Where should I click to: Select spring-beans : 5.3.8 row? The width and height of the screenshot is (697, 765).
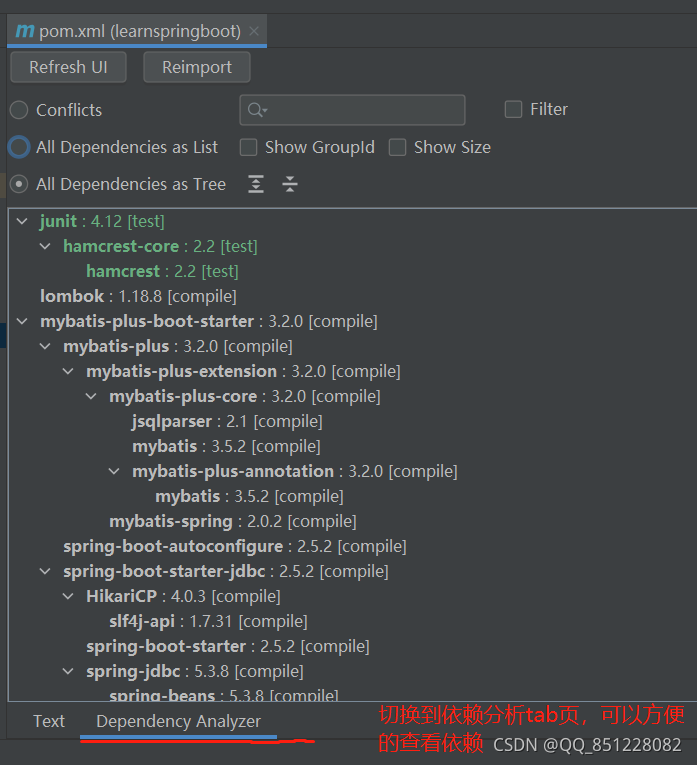(224, 695)
